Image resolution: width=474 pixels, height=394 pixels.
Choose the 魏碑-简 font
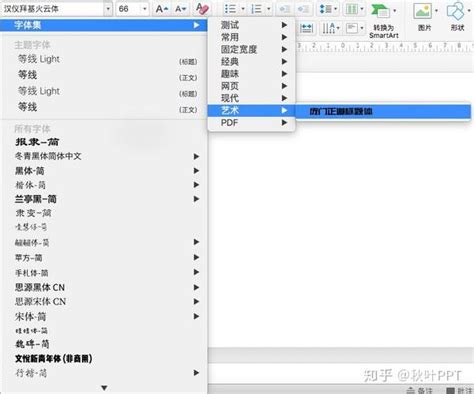pos(104,344)
